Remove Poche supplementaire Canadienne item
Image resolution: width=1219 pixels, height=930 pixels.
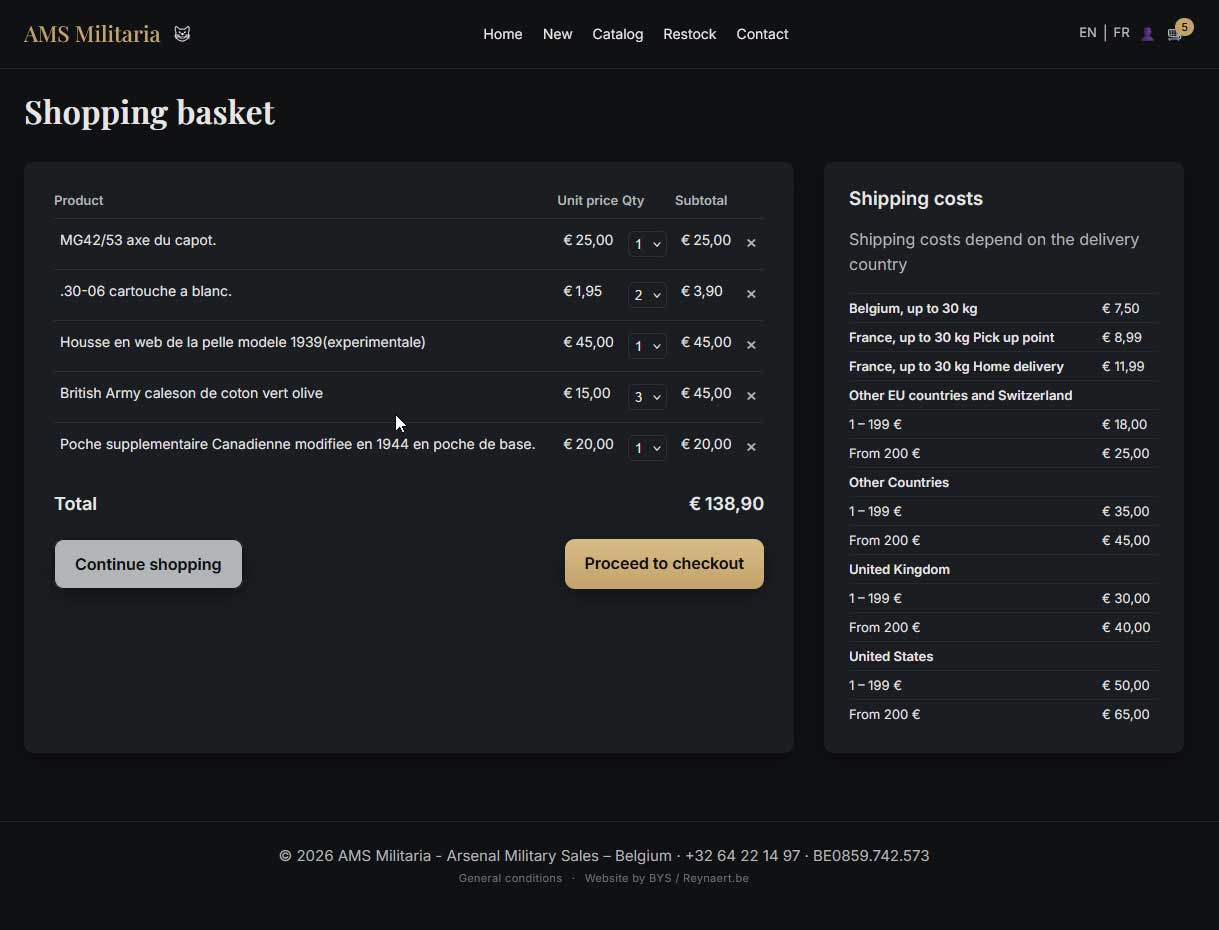click(751, 447)
